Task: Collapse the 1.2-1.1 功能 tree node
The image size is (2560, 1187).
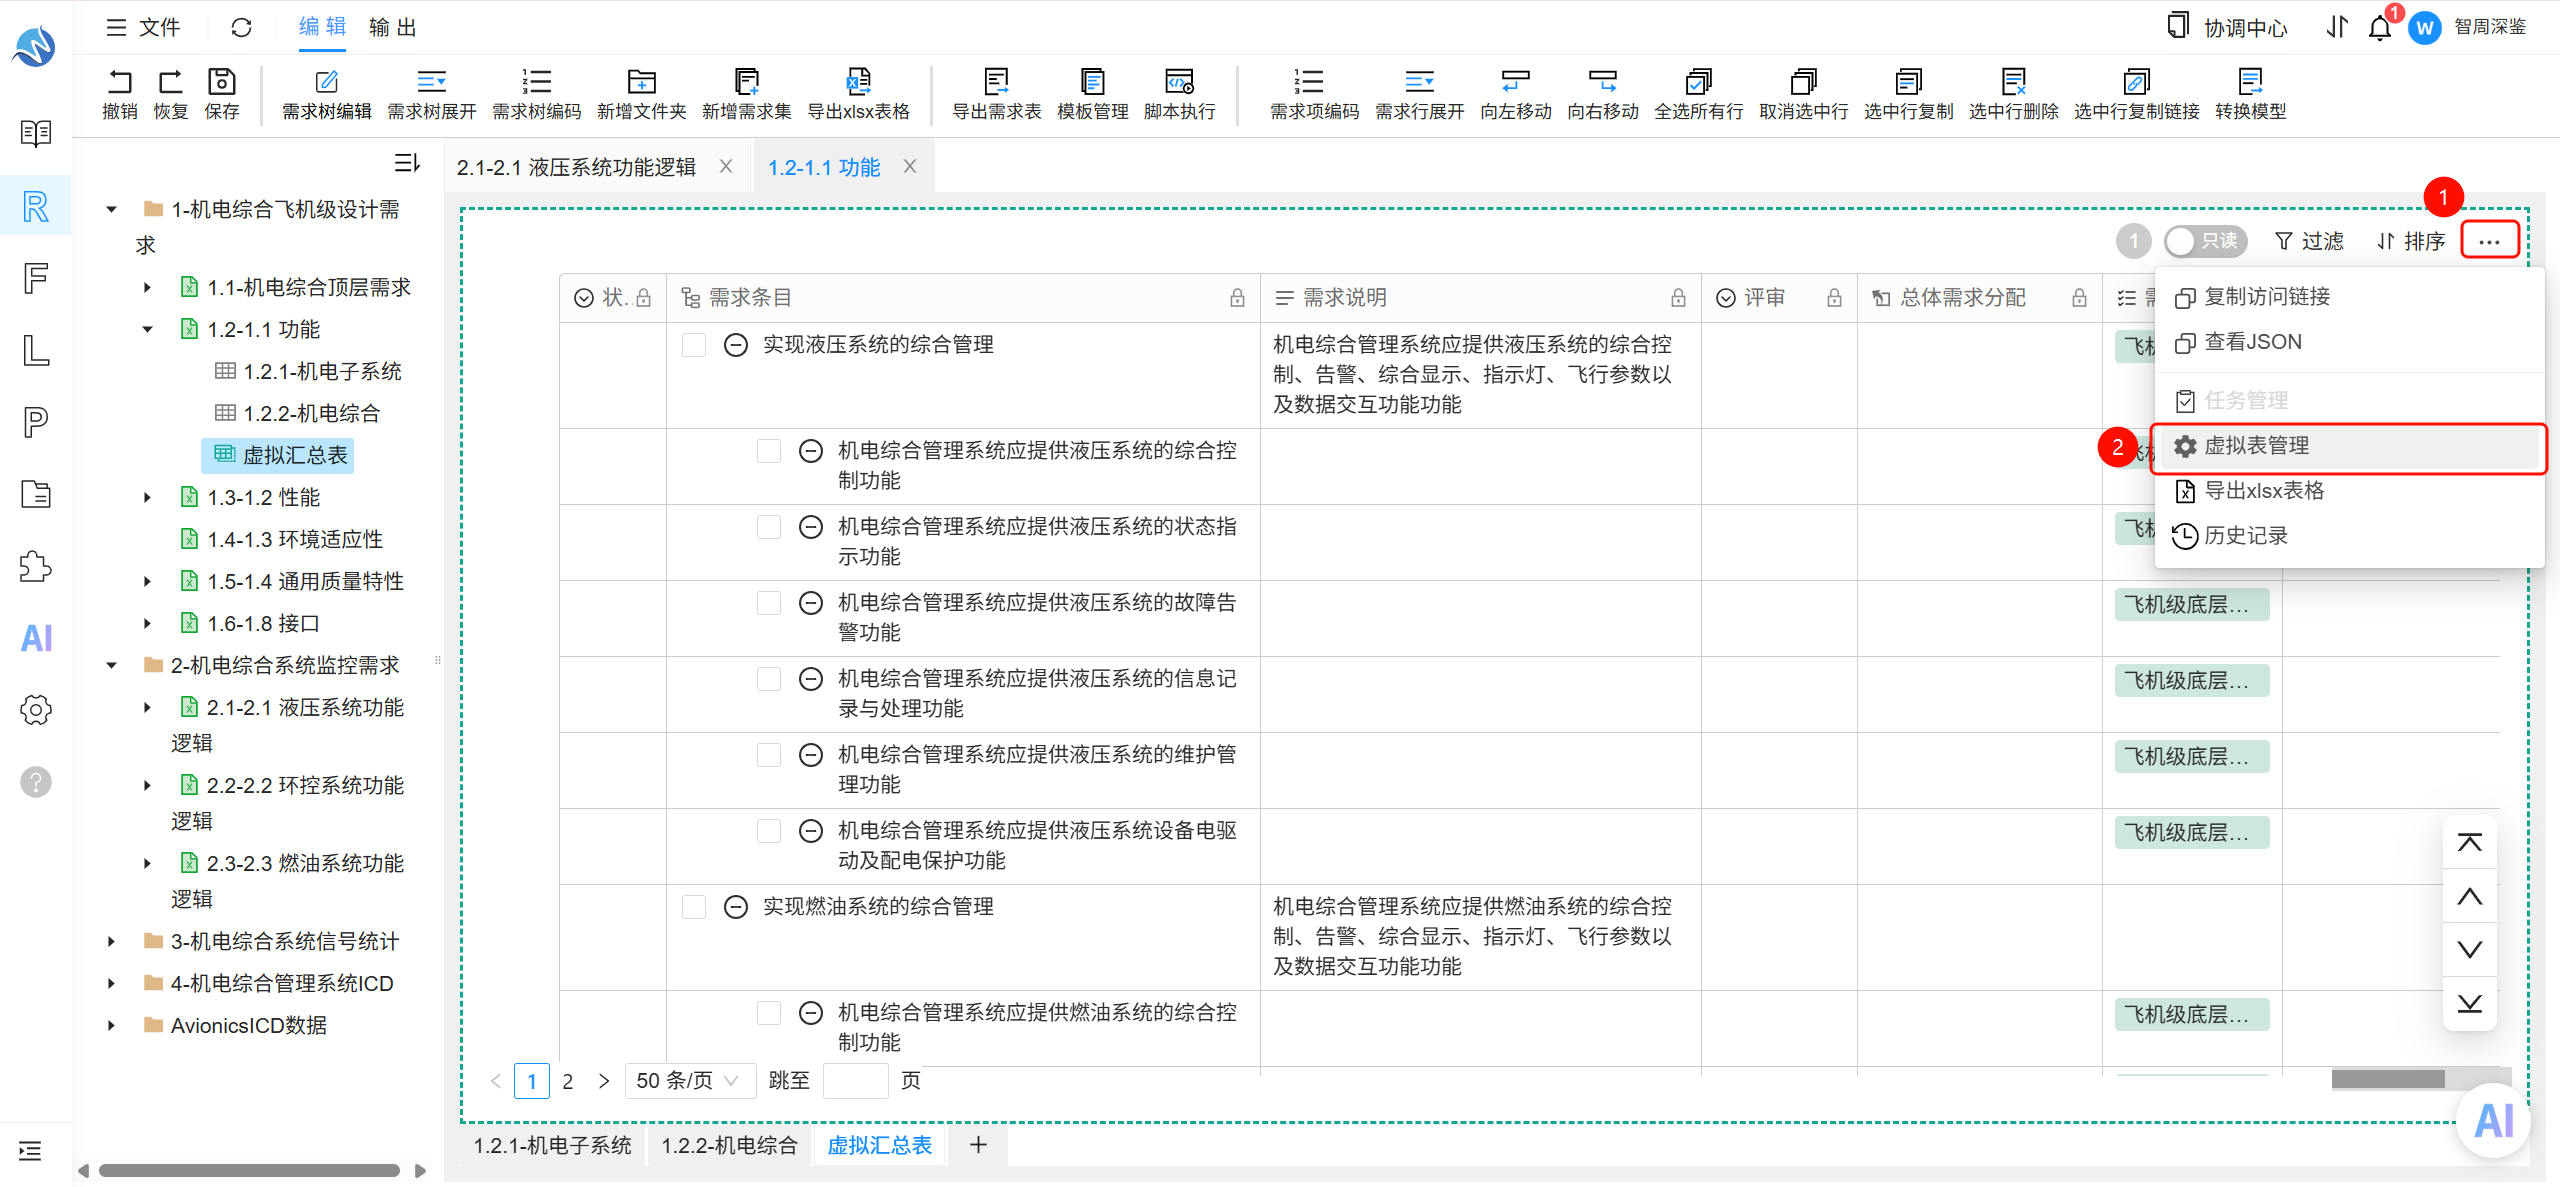Action: pos(147,329)
